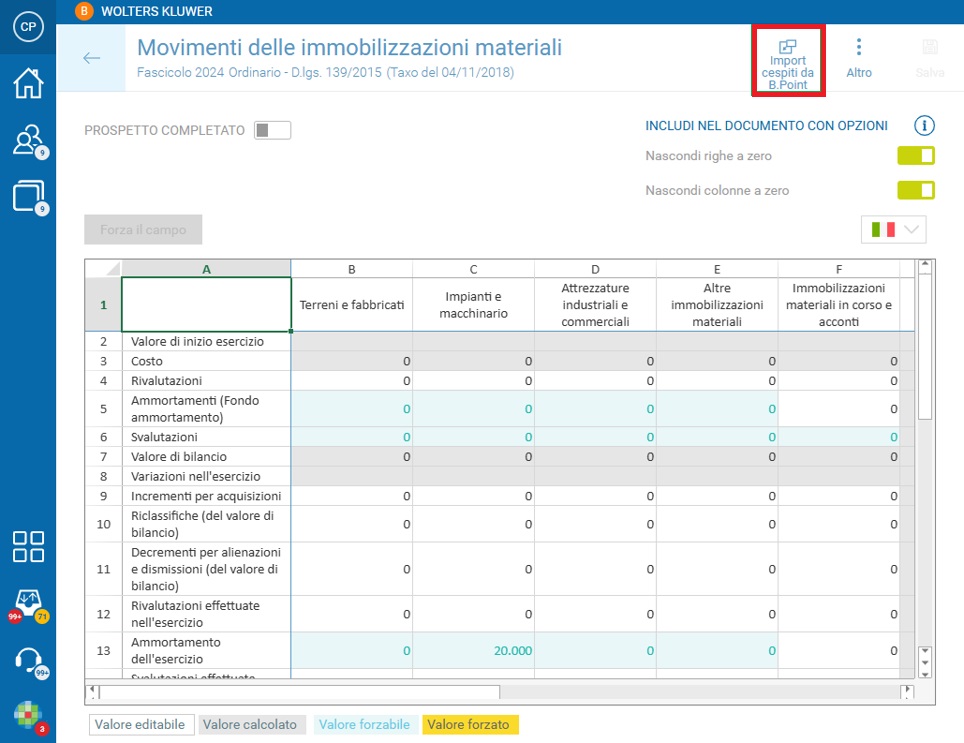This screenshot has height=743, width=964.
Task: Open the Altro three-dot menu
Action: [859, 59]
